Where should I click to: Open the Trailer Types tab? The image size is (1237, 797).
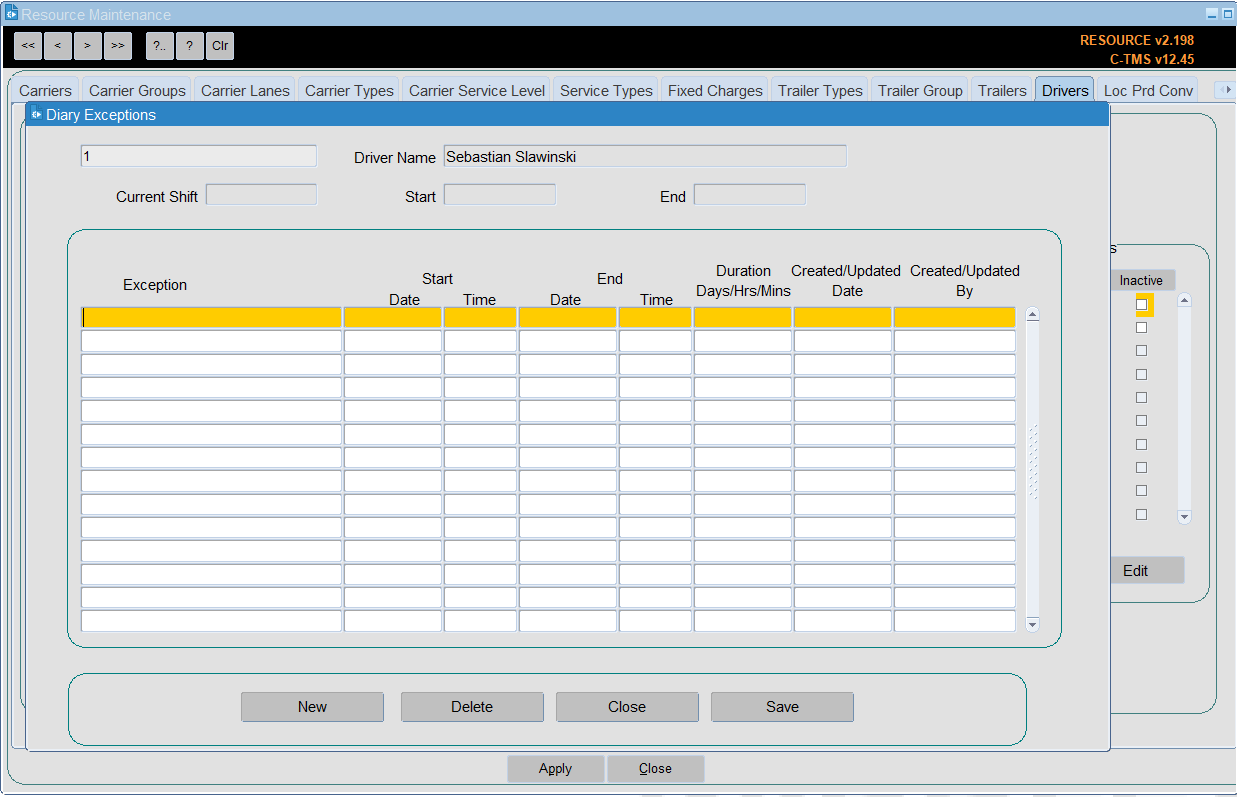click(x=820, y=90)
